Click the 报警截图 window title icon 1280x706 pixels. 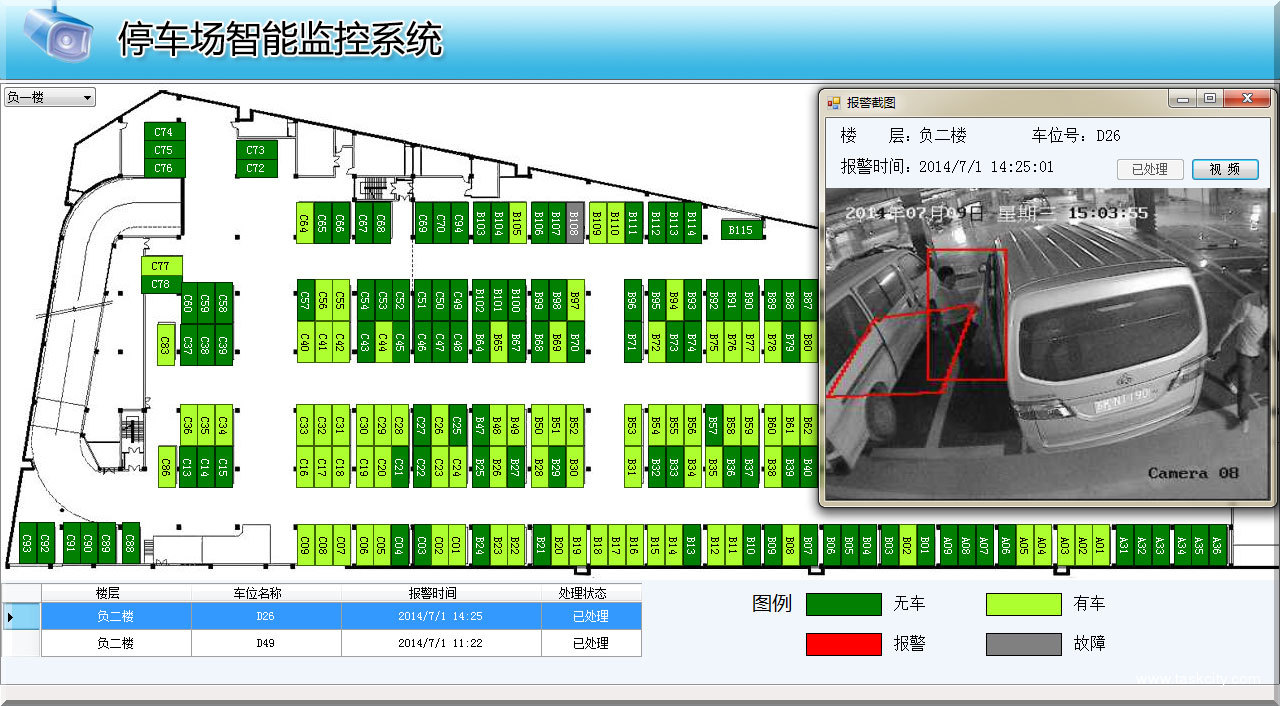[834, 102]
